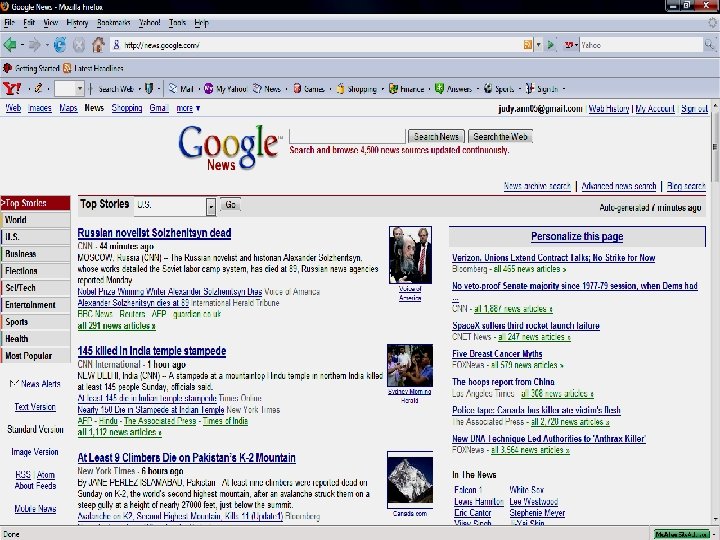Open the Yahoo toolbar search box dropdown
The width and height of the screenshot is (720, 540).
point(80,88)
